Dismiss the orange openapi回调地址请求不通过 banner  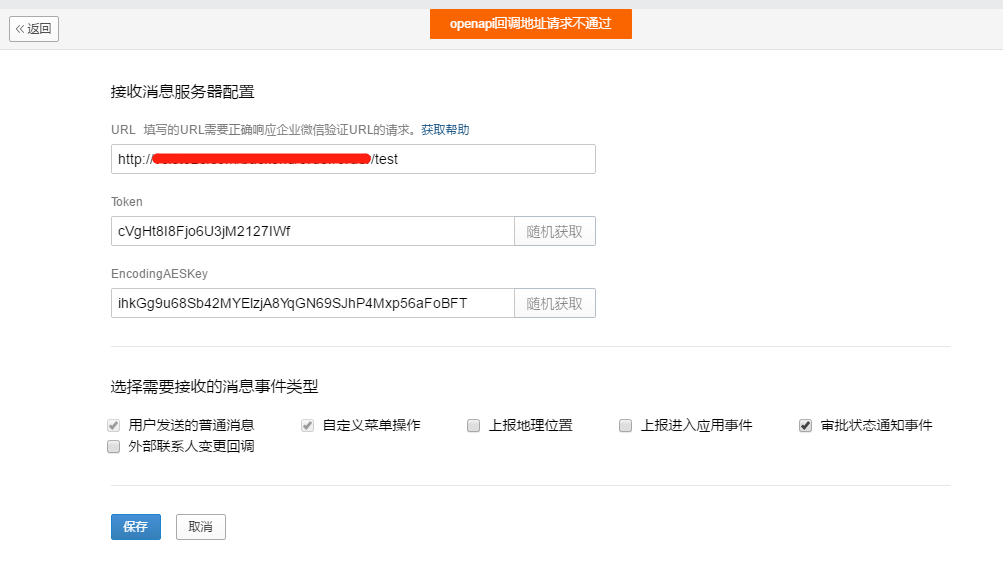530,24
